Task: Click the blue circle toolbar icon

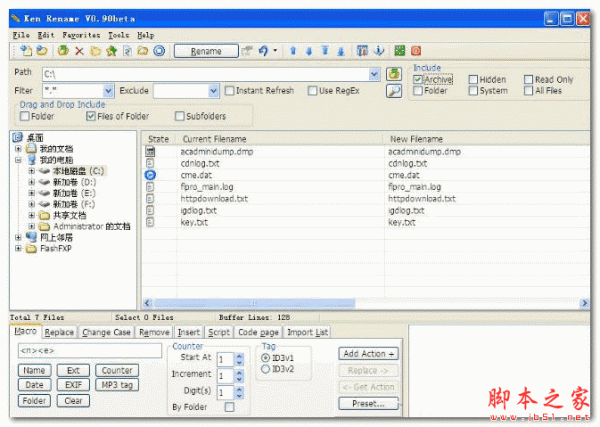Action: click(x=159, y=51)
